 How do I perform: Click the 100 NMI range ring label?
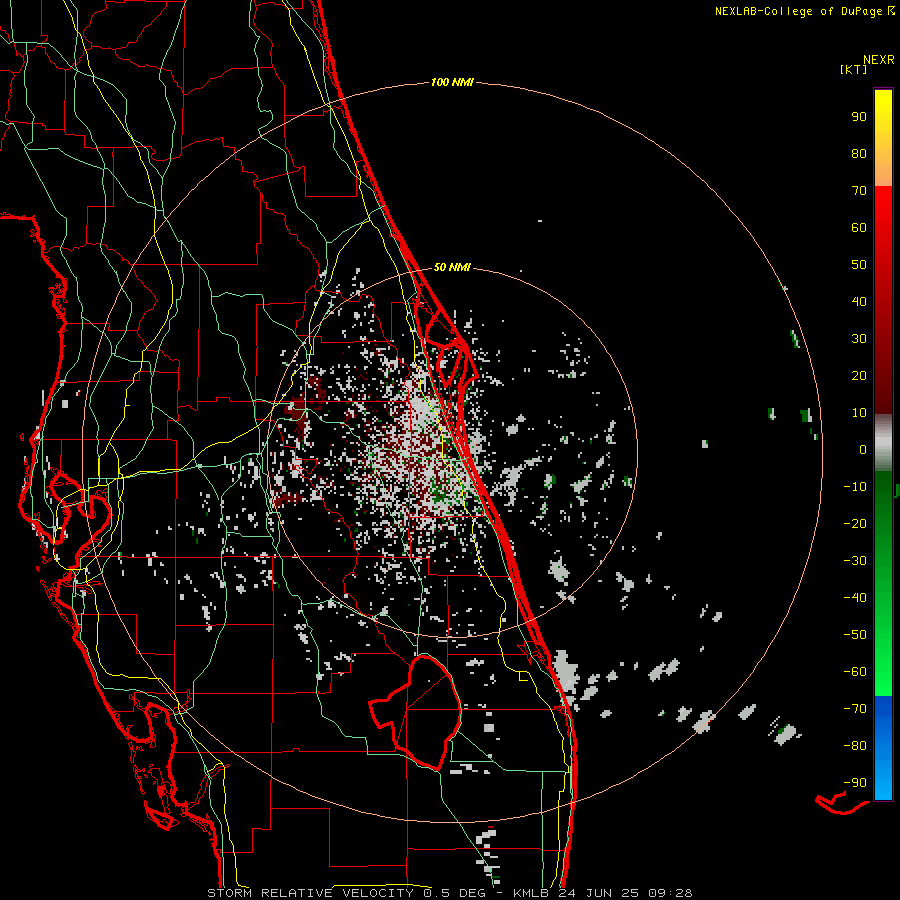pyautogui.click(x=452, y=83)
